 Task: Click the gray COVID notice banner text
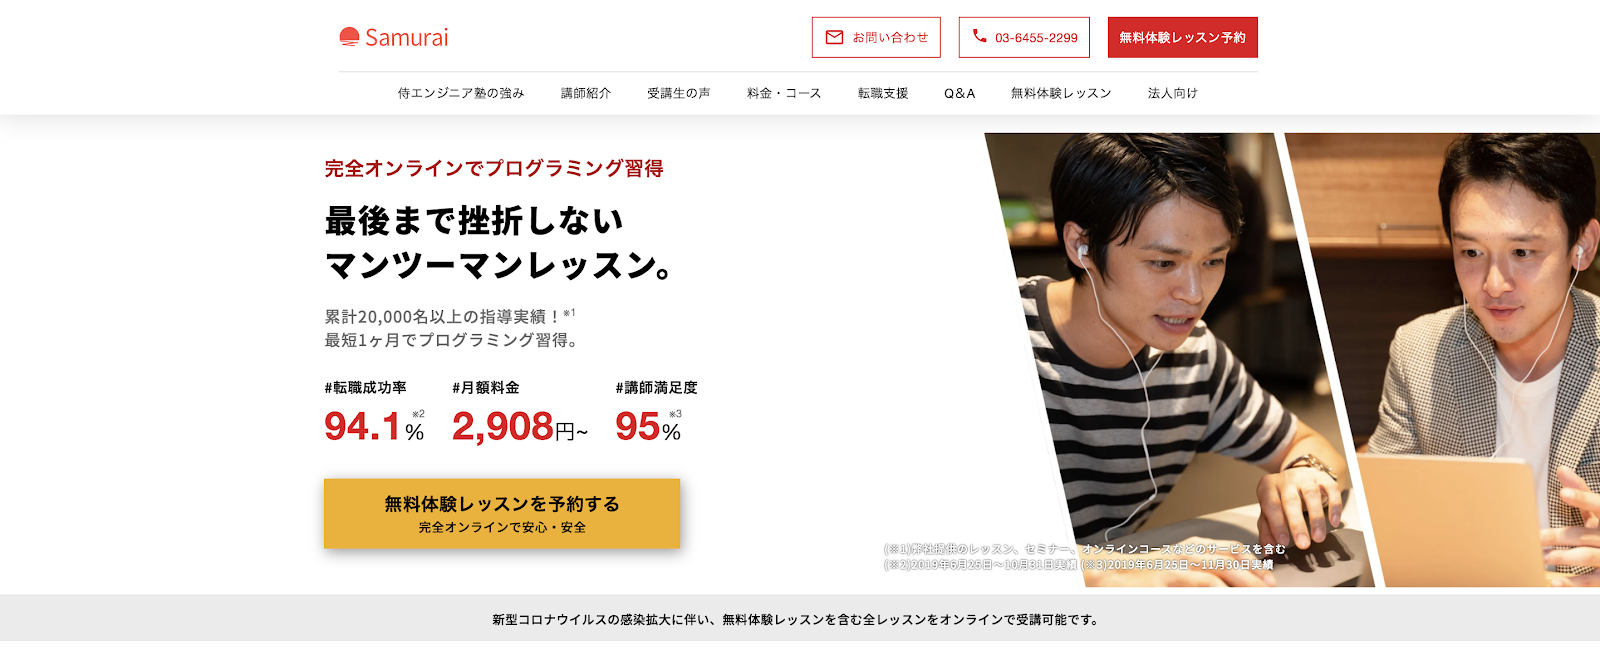[x=796, y=620]
